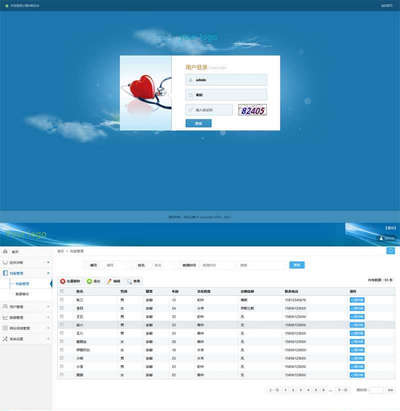Select the active archive management submenu item
400x411 pixels.
click(x=22, y=284)
